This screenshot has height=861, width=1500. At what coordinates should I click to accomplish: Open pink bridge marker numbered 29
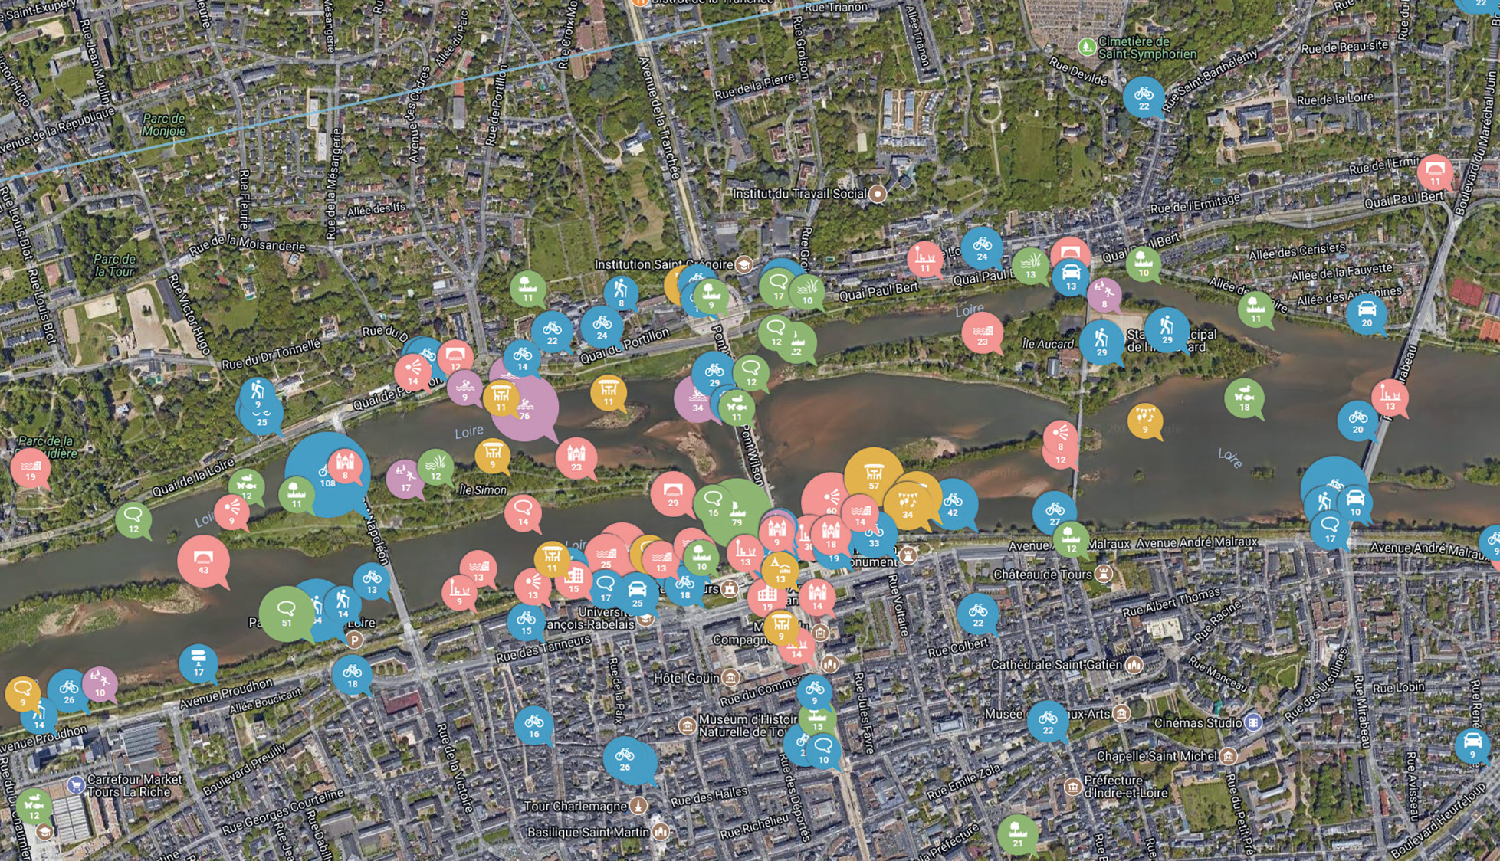[673, 494]
